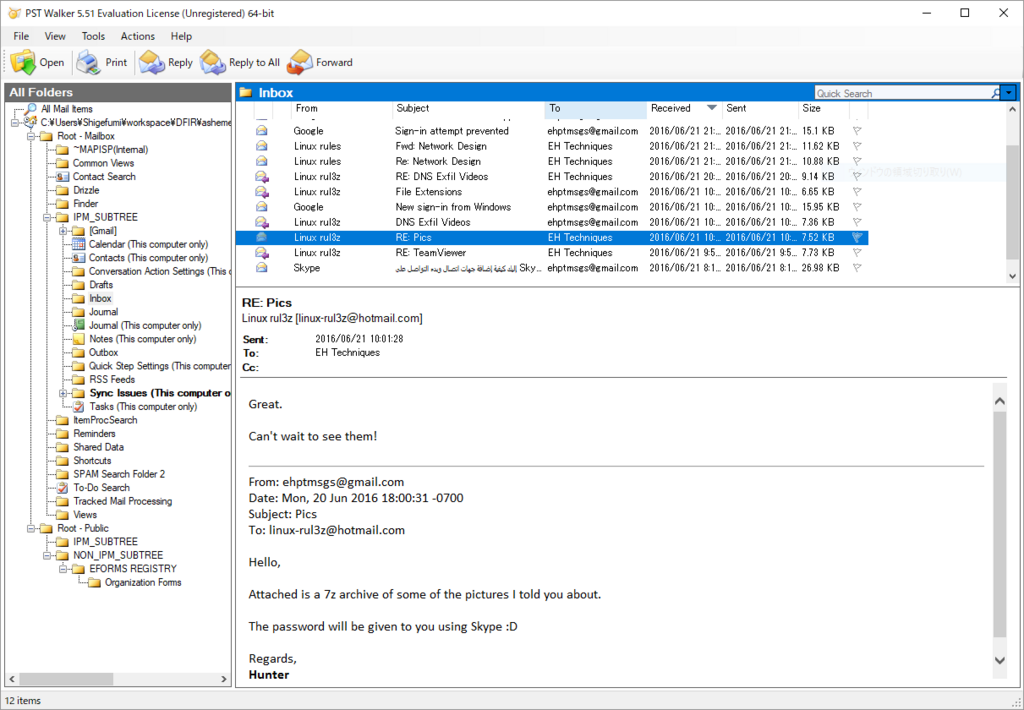1024x710 pixels.
Task: Click the Contacts folder icon in tree
Action: point(78,258)
